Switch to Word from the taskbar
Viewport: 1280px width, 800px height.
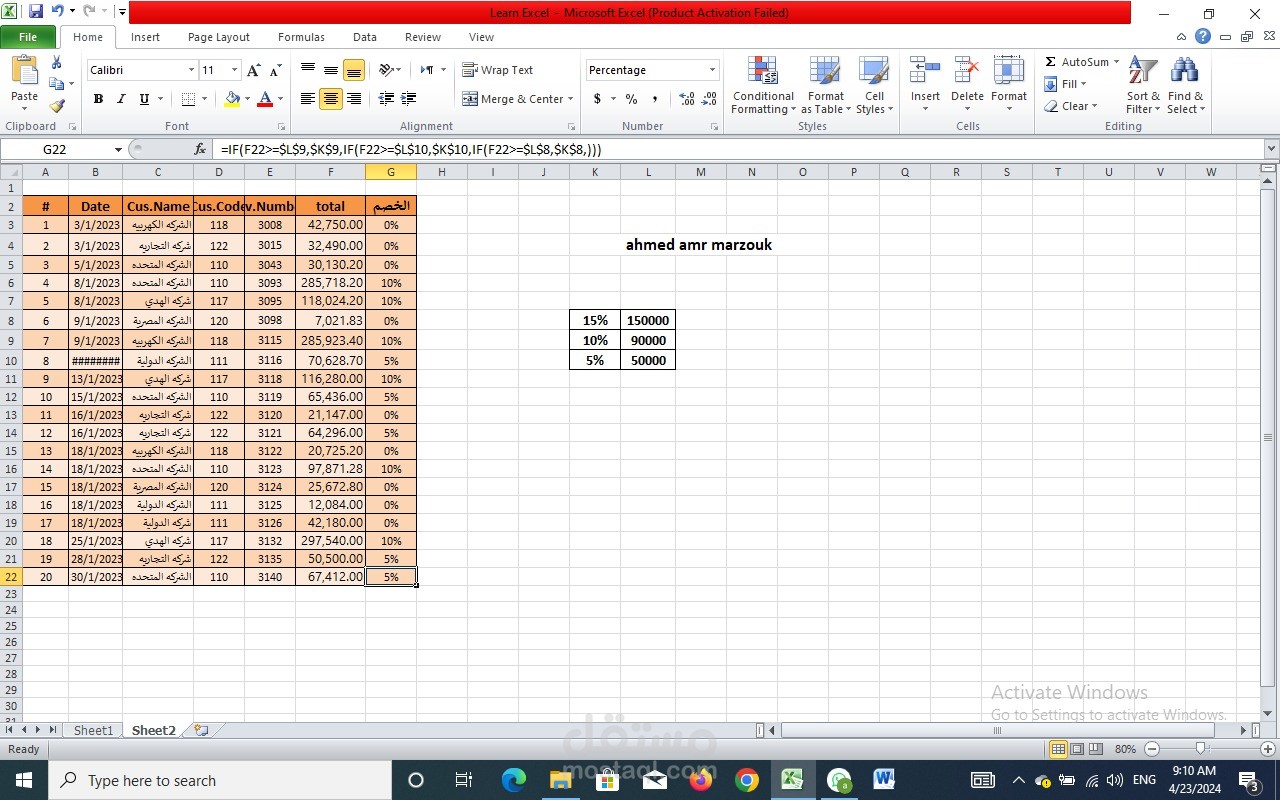[x=884, y=780]
